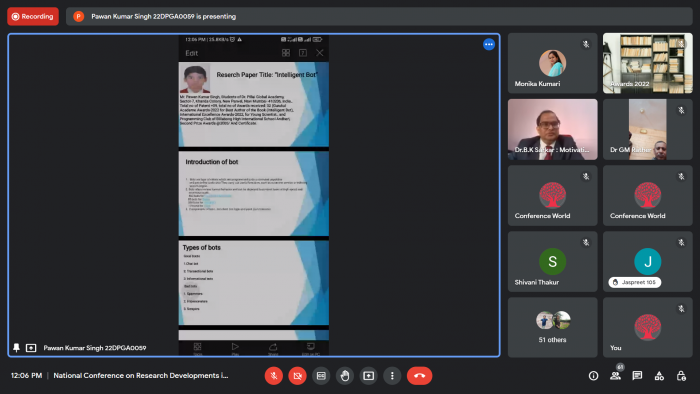Viewport: 700px width, 394px height.
Task: Select Dr.B.K Sarkar's video tile
Action: (x=552, y=129)
